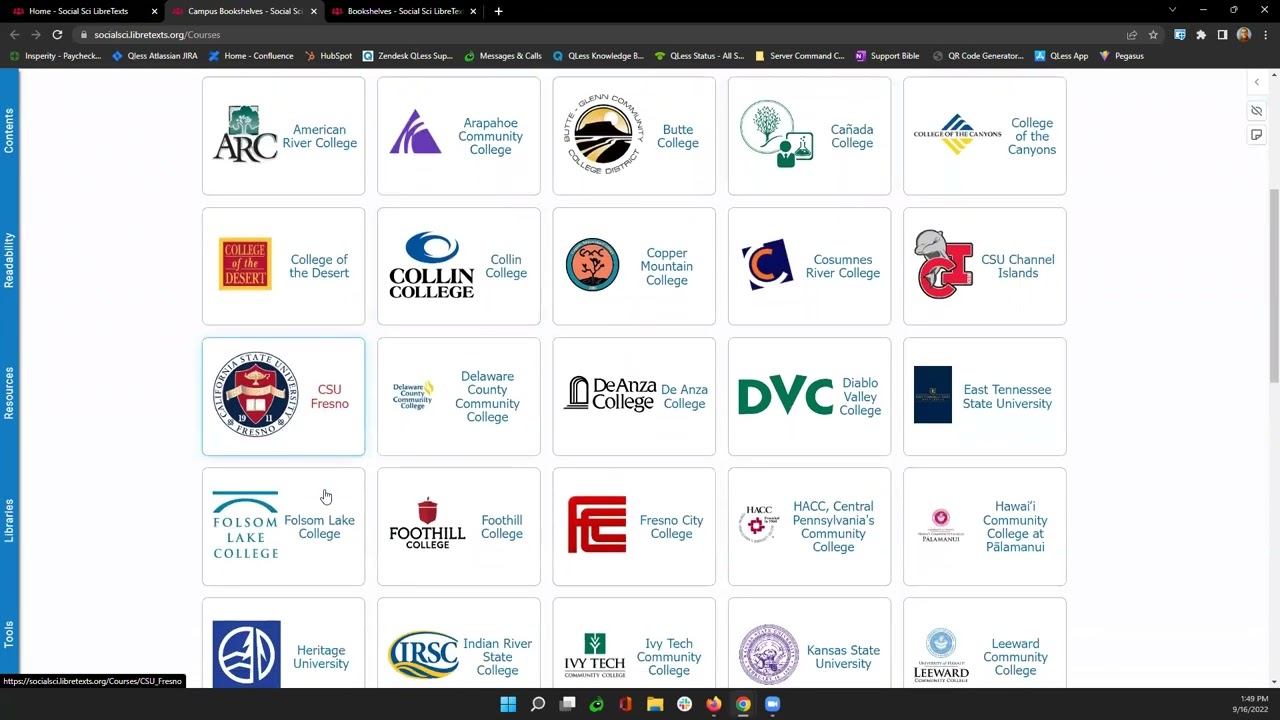Click the address bar URL field
1280x720 pixels.
(x=600, y=34)
